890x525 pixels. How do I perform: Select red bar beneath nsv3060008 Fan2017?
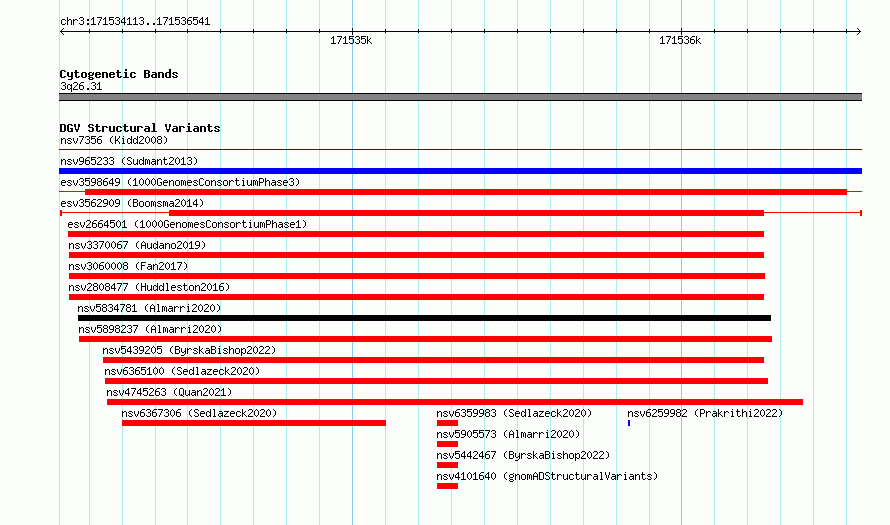417,276
